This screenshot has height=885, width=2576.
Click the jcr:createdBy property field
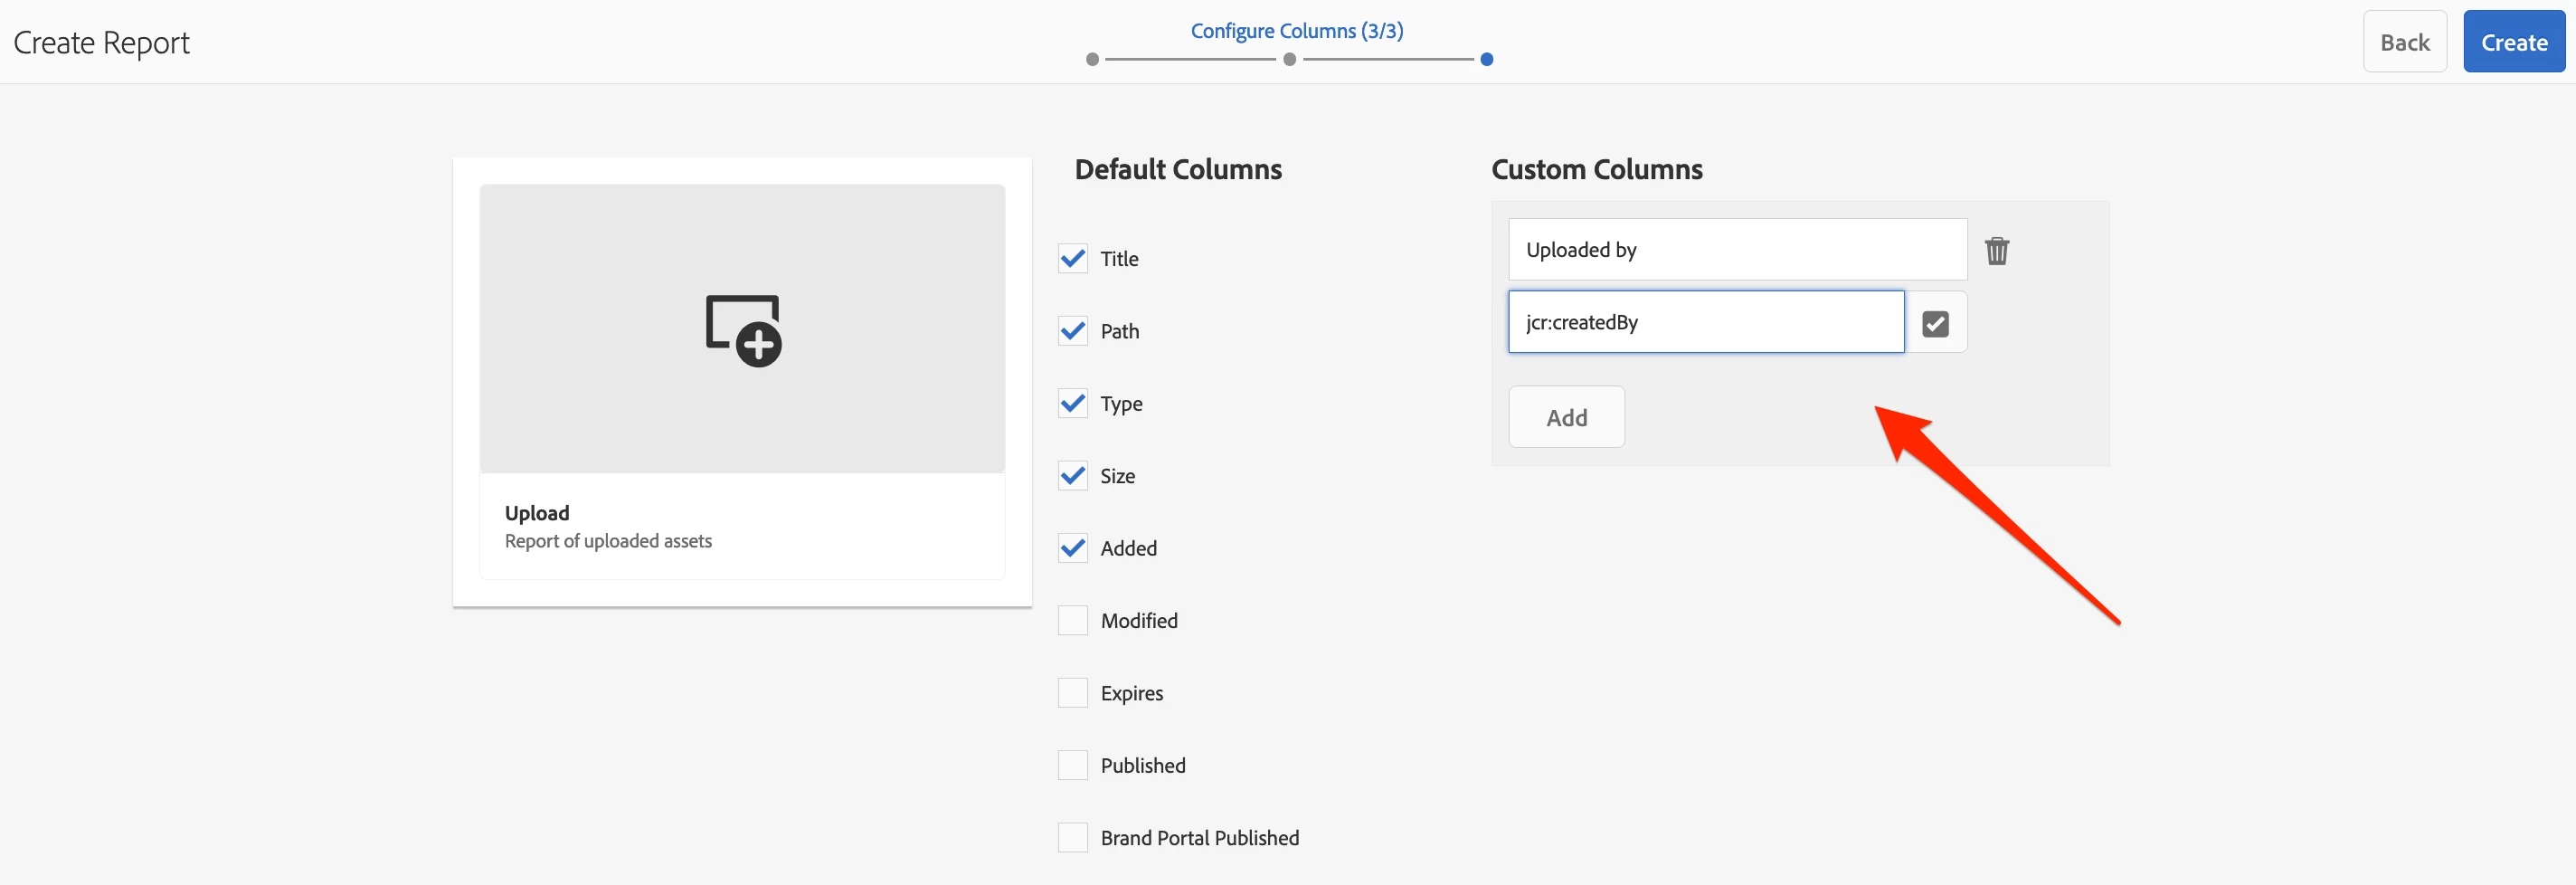1705,322
